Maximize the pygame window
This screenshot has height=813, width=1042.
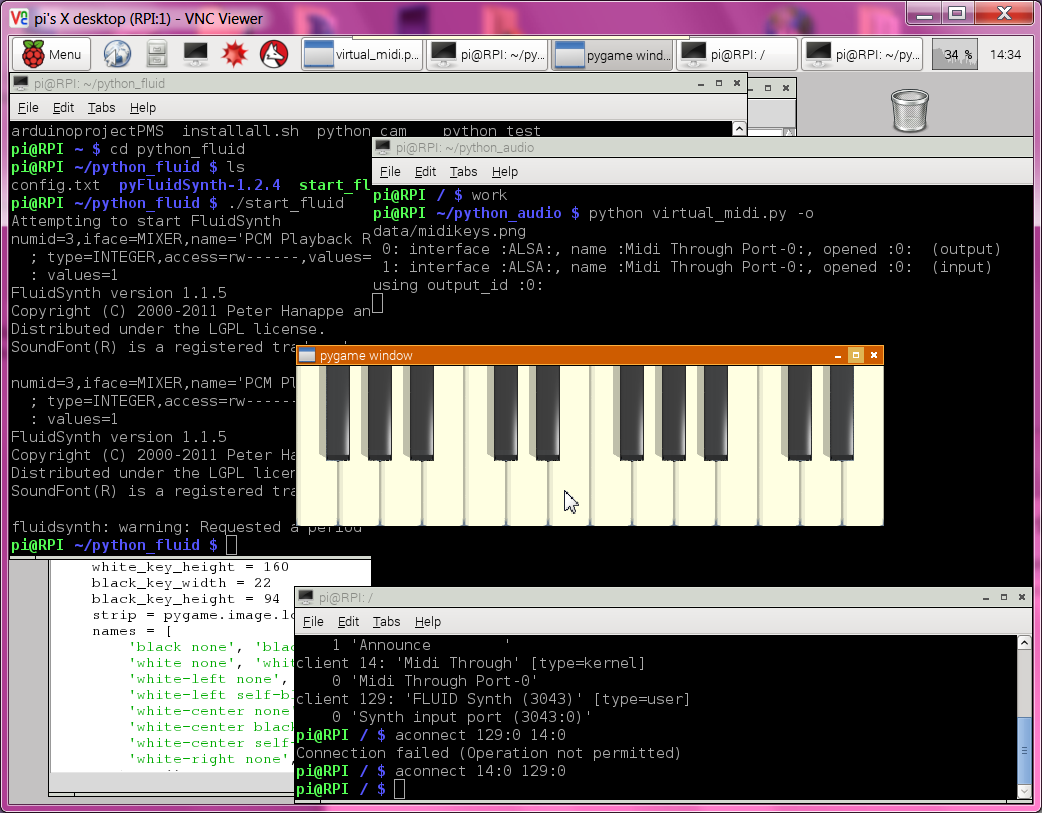(855, 355)
